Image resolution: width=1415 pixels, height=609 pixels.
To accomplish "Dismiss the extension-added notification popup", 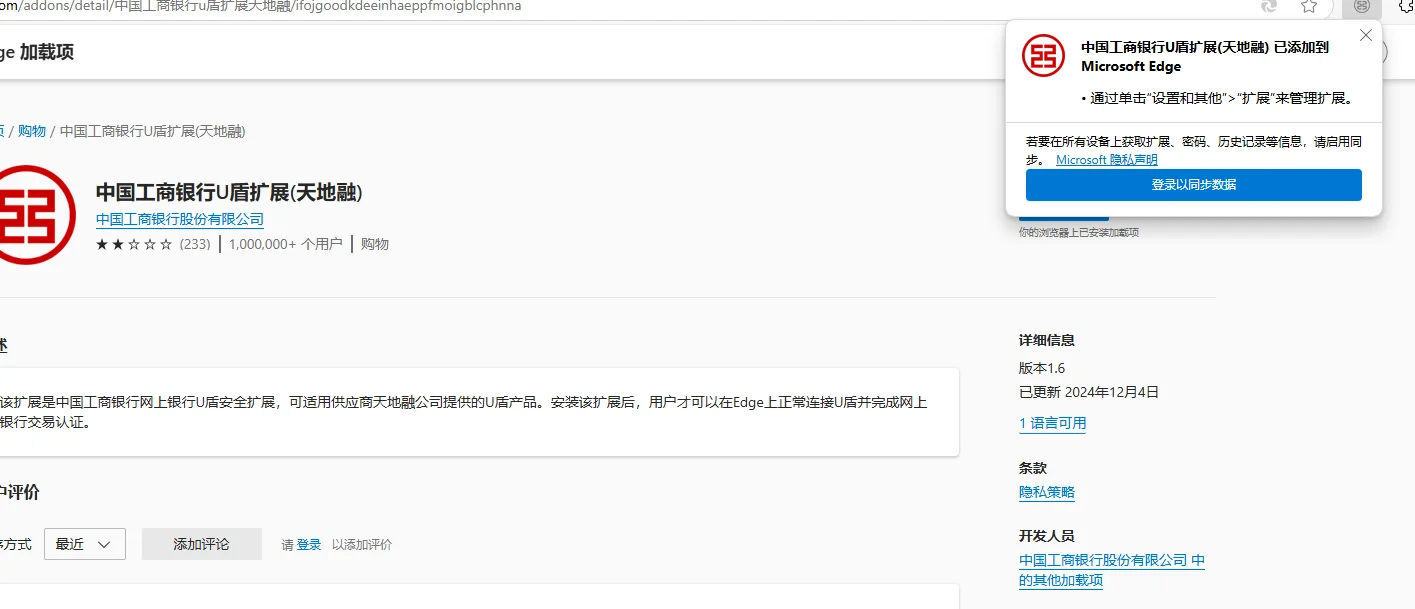I will 1365,34.
